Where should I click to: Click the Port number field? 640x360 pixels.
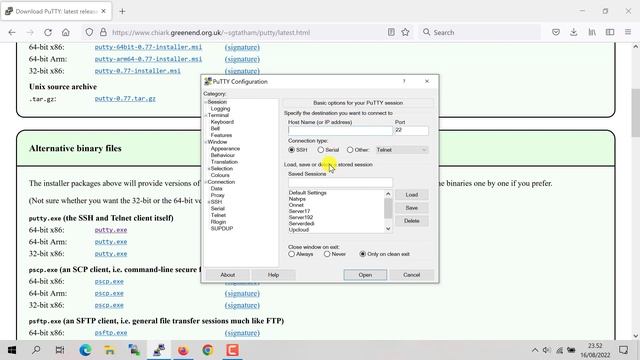coord(411,130)
